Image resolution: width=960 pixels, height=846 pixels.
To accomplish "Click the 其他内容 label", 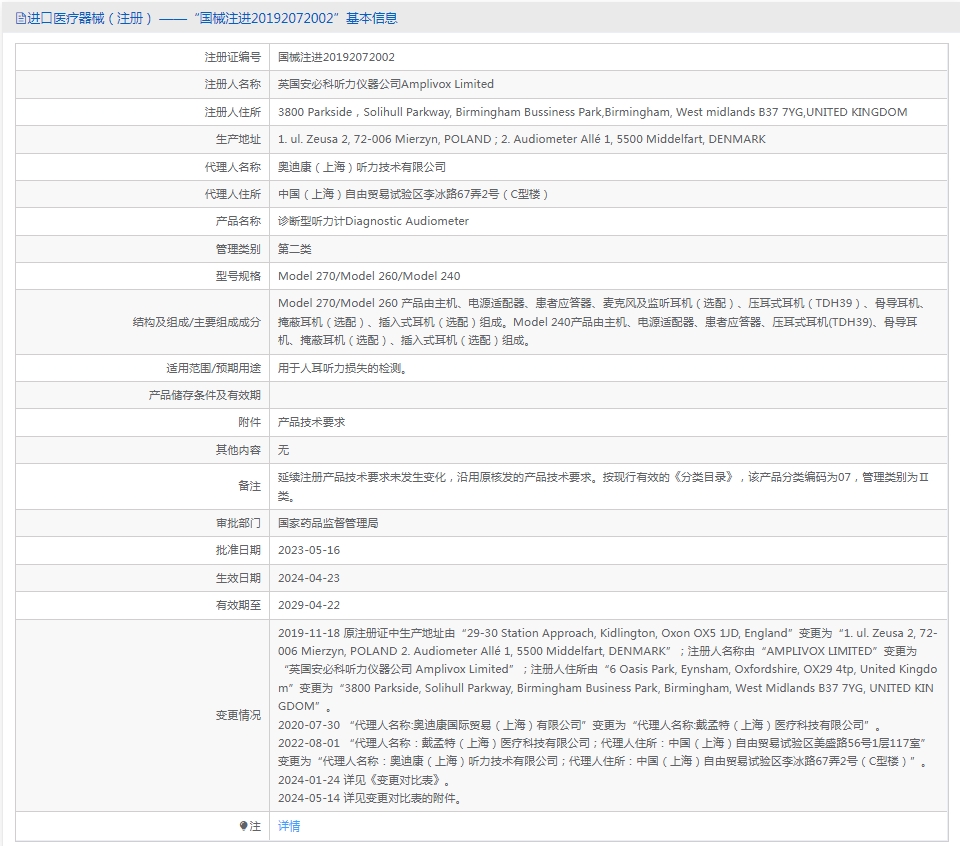I will click(238, 450).
